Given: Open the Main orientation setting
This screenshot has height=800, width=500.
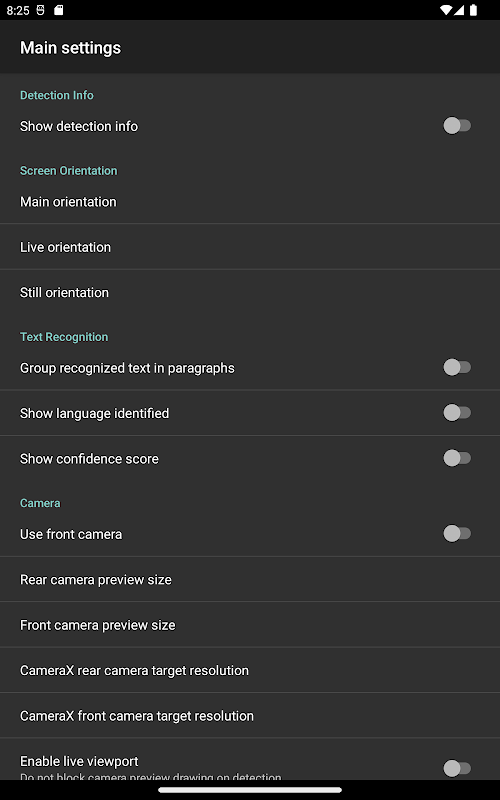Looking at the screenshot, I should point(250,202).
